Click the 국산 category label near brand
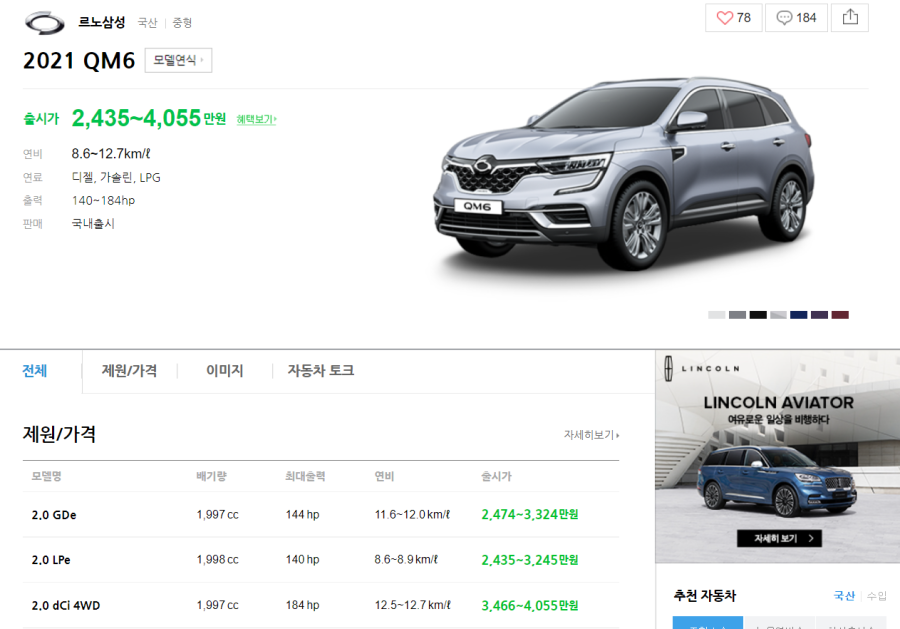Screen dimensions: 900x629 coord(148,23)
